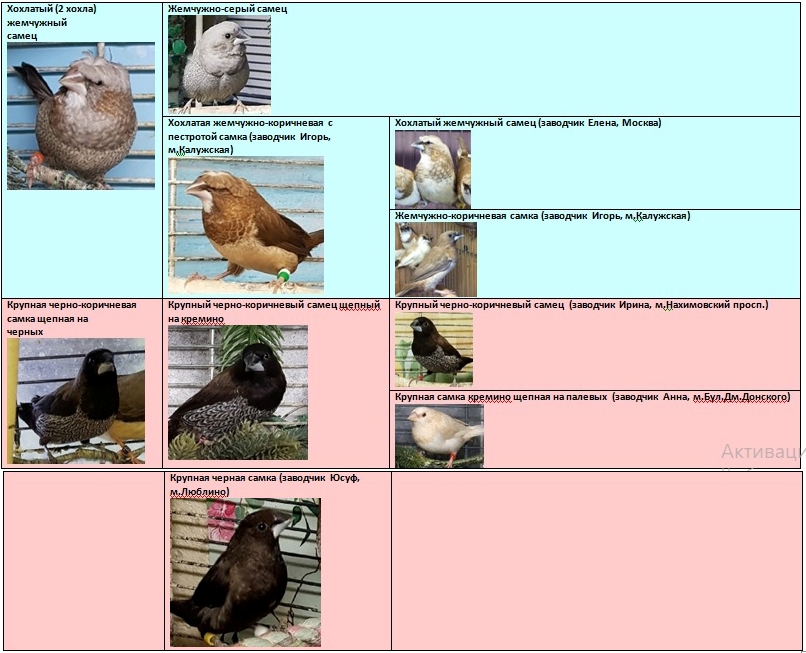This screenshot has height=653, width=806.
Task: Click the heading text "Жемчужно-серый самец"
Action: coord(227,9)
